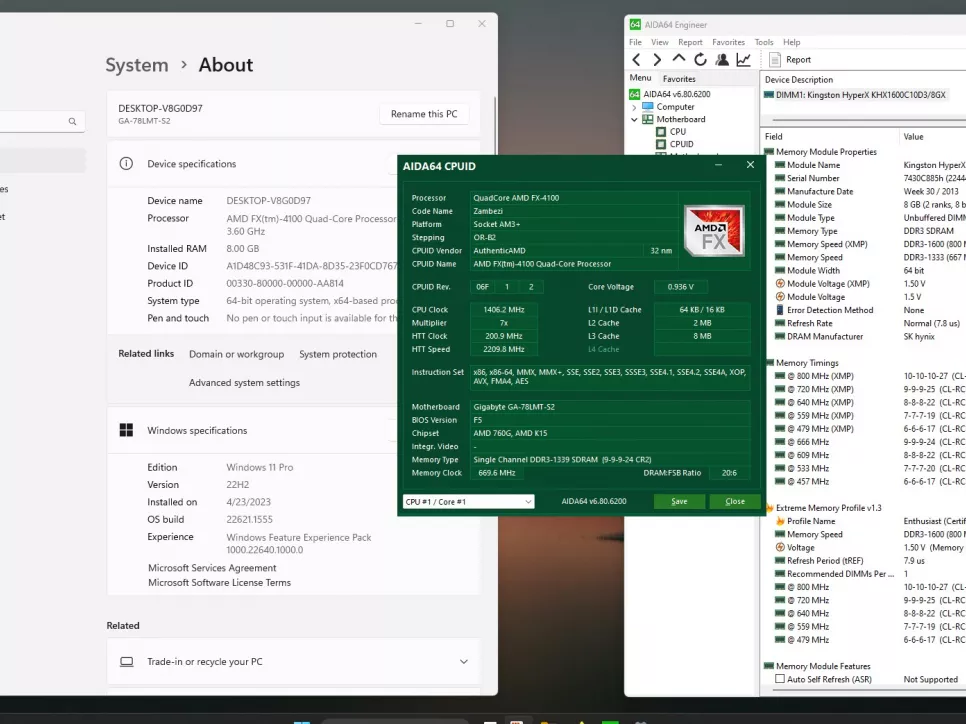This screenshot has width=966, height=724.
Task: Click the Windows specifications logo icon
Action: [x=126, y=430]
